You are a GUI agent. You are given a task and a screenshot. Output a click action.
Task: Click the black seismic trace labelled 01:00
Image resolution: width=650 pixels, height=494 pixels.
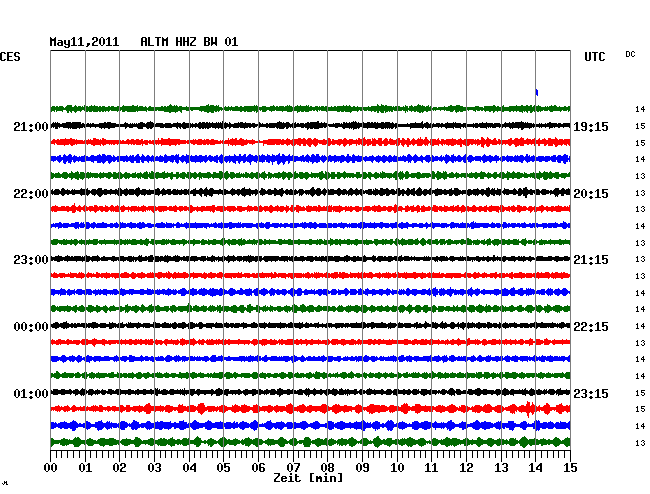coord(310,392)
